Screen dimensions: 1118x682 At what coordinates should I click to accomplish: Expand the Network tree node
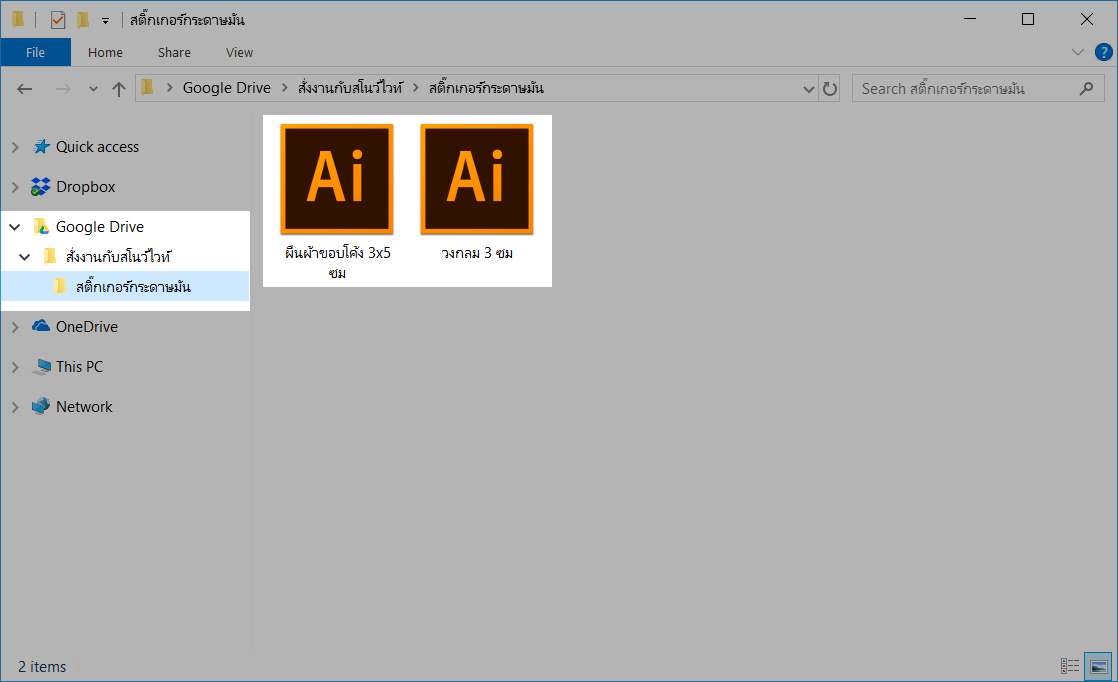(x=15, y=406)
